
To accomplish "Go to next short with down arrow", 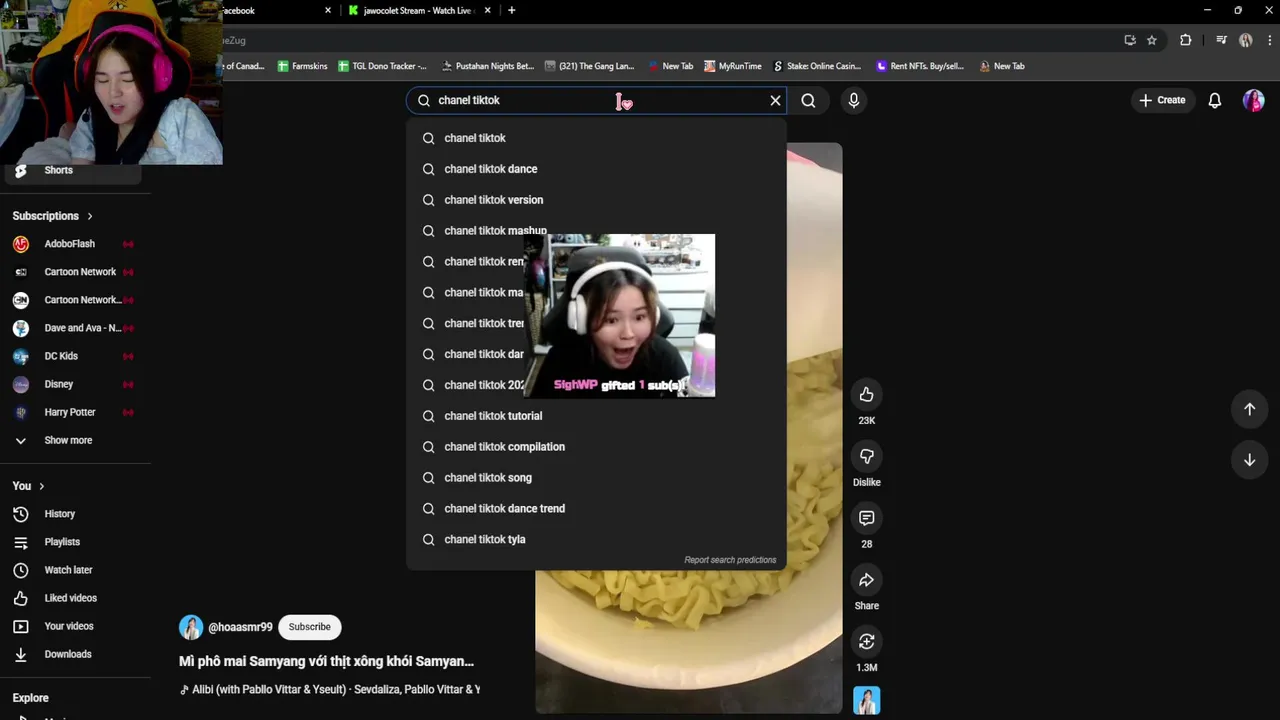I will pos(1249,460).
